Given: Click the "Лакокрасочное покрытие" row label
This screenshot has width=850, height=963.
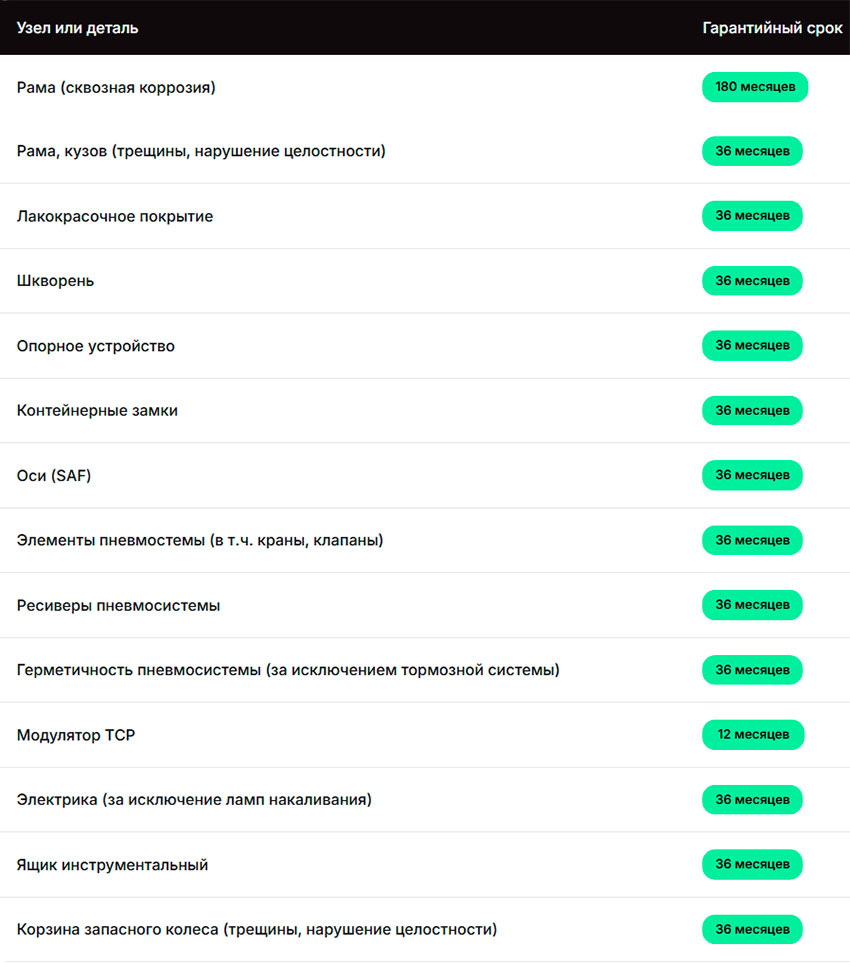Looking at the screenshot, I should coord(115,217).
